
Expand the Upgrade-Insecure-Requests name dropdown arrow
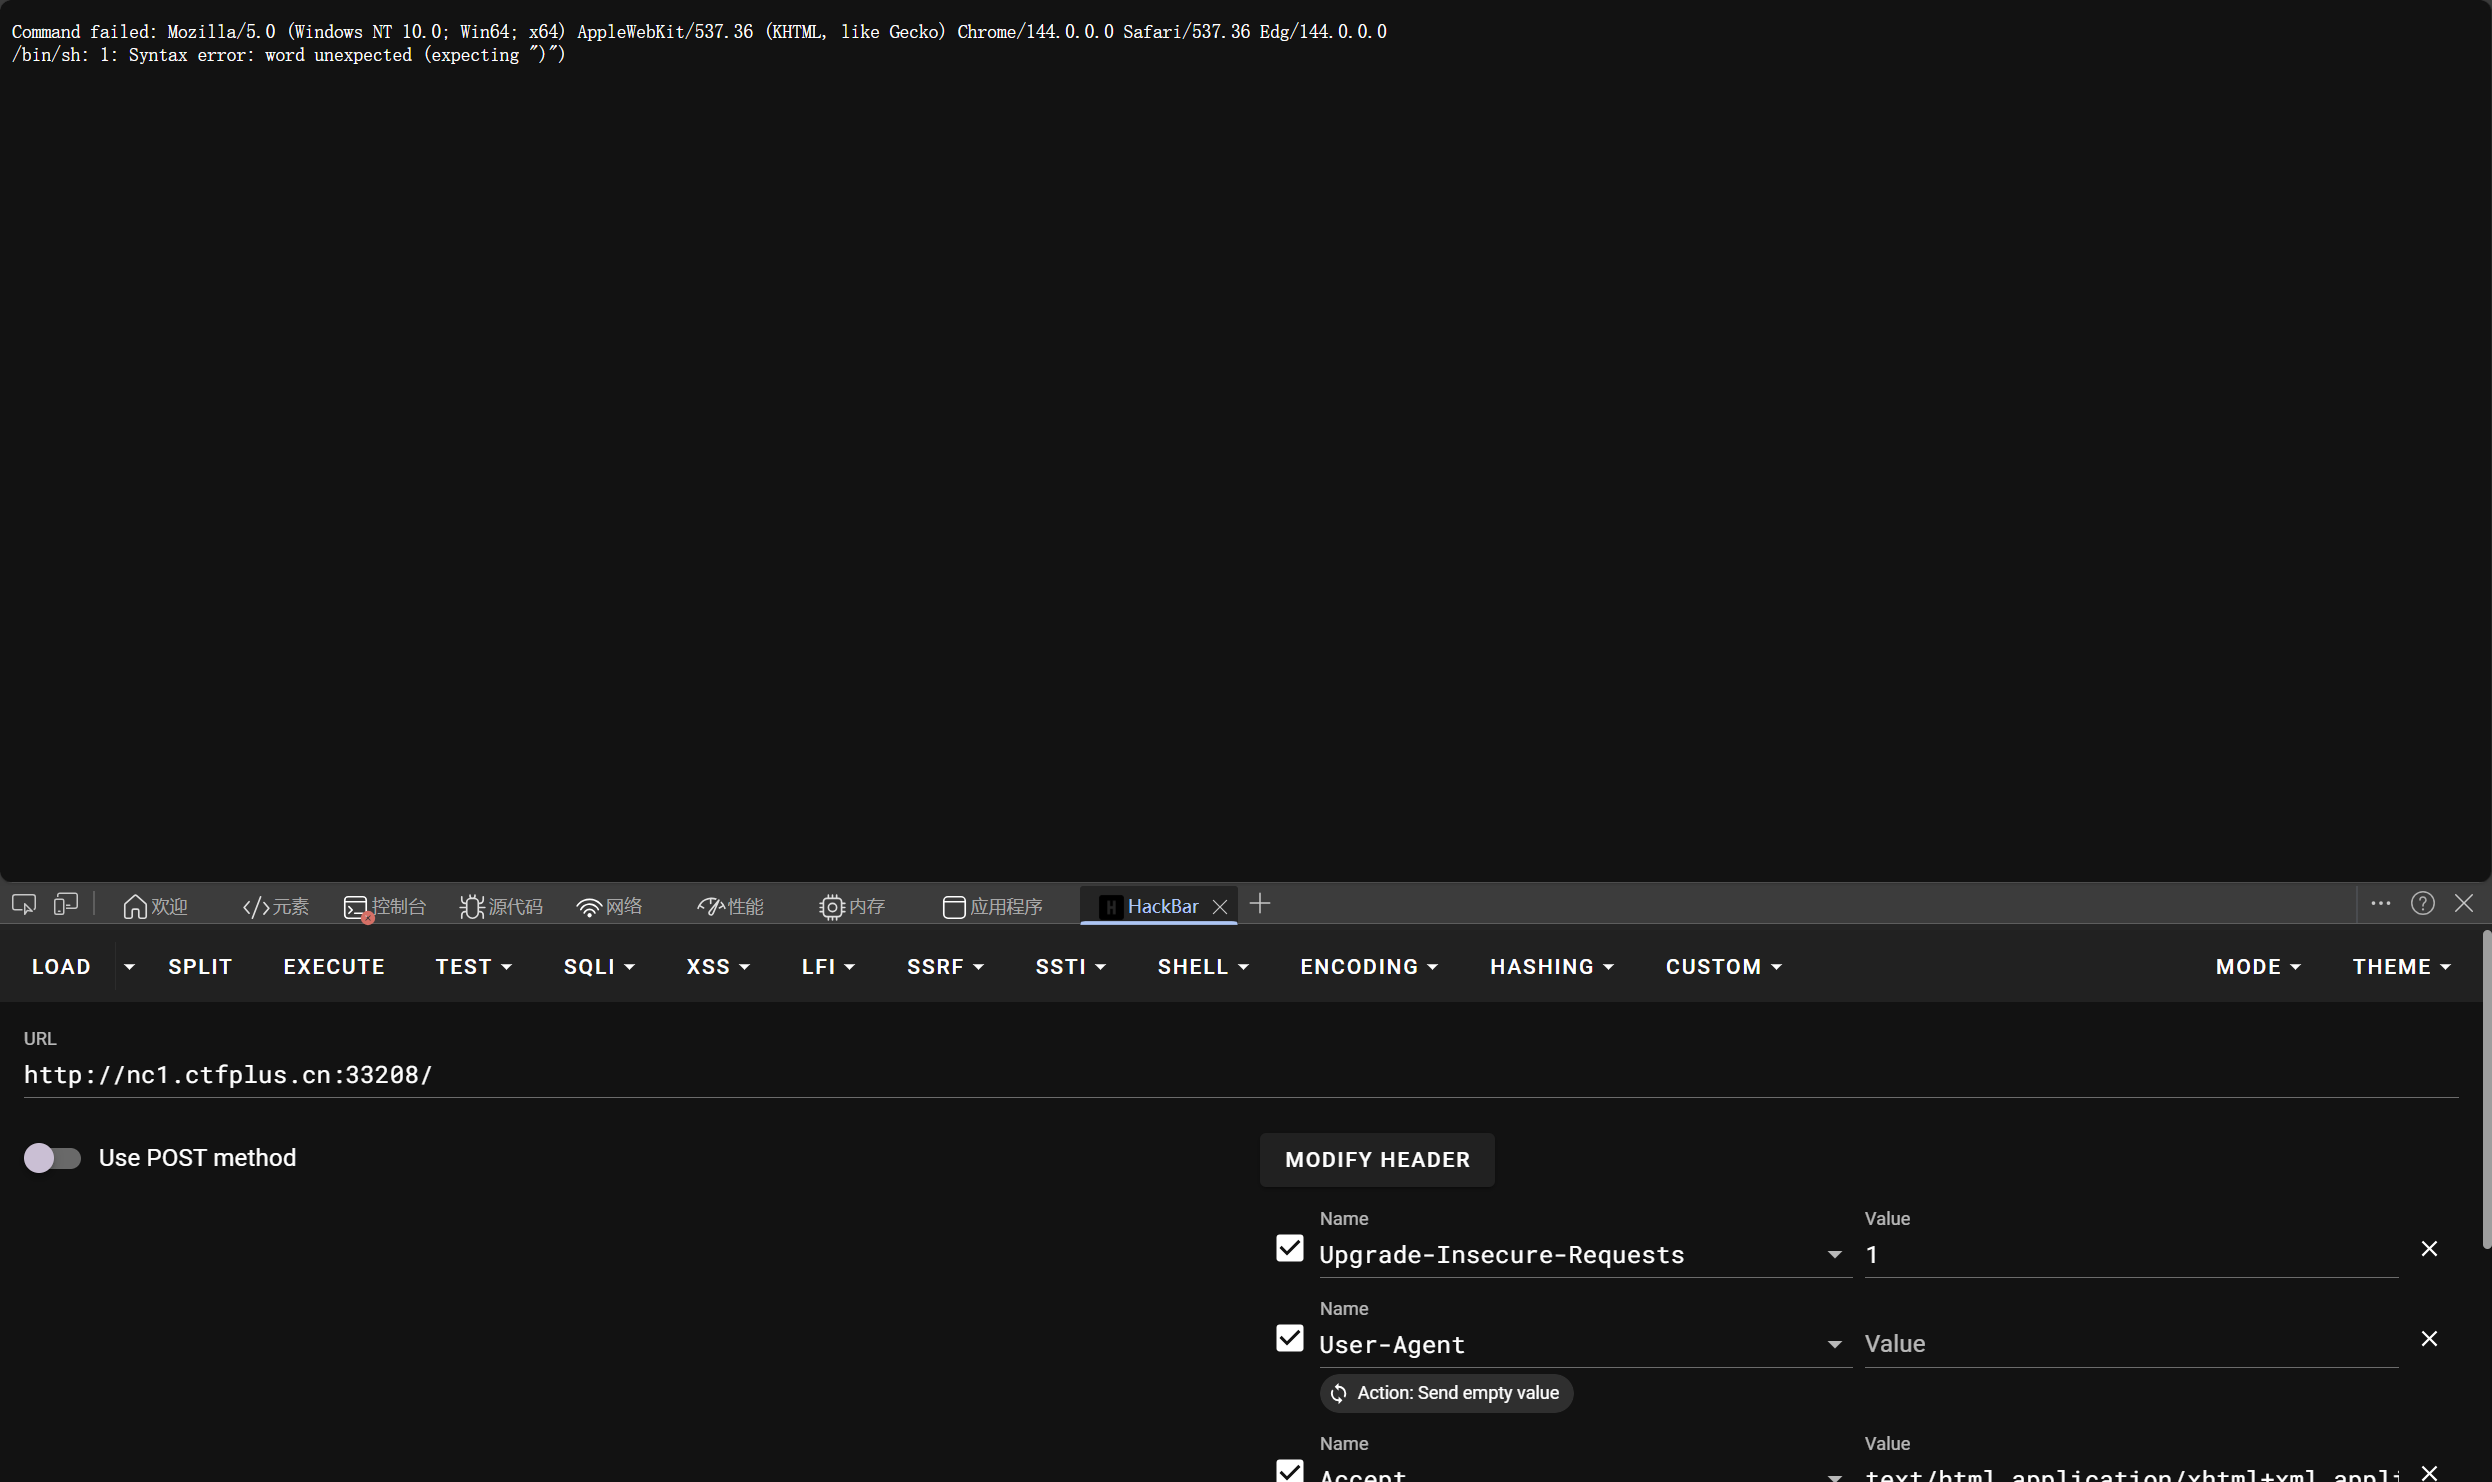point(1835,1255)
